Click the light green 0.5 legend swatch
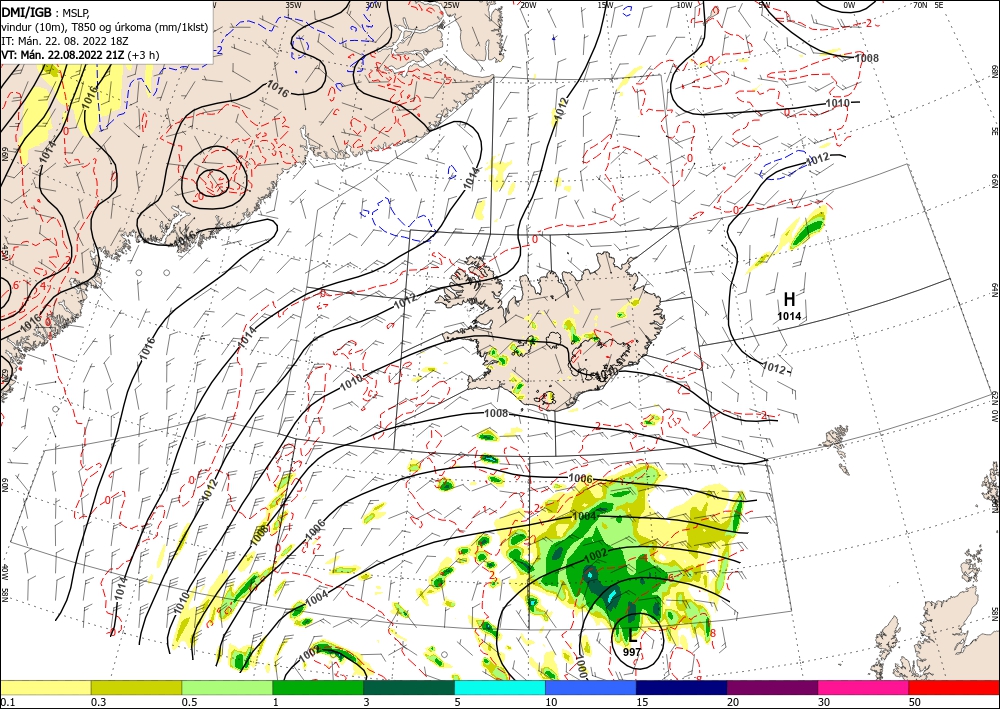 (227, 687)
